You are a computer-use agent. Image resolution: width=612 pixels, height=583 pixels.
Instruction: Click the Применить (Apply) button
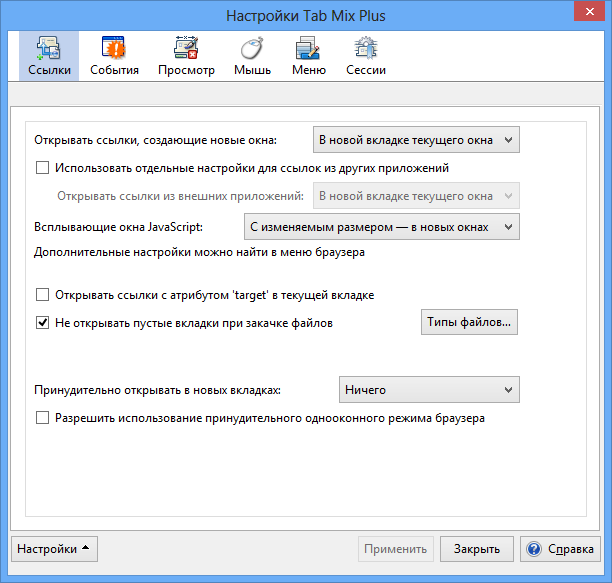click(x=396, y=549)
